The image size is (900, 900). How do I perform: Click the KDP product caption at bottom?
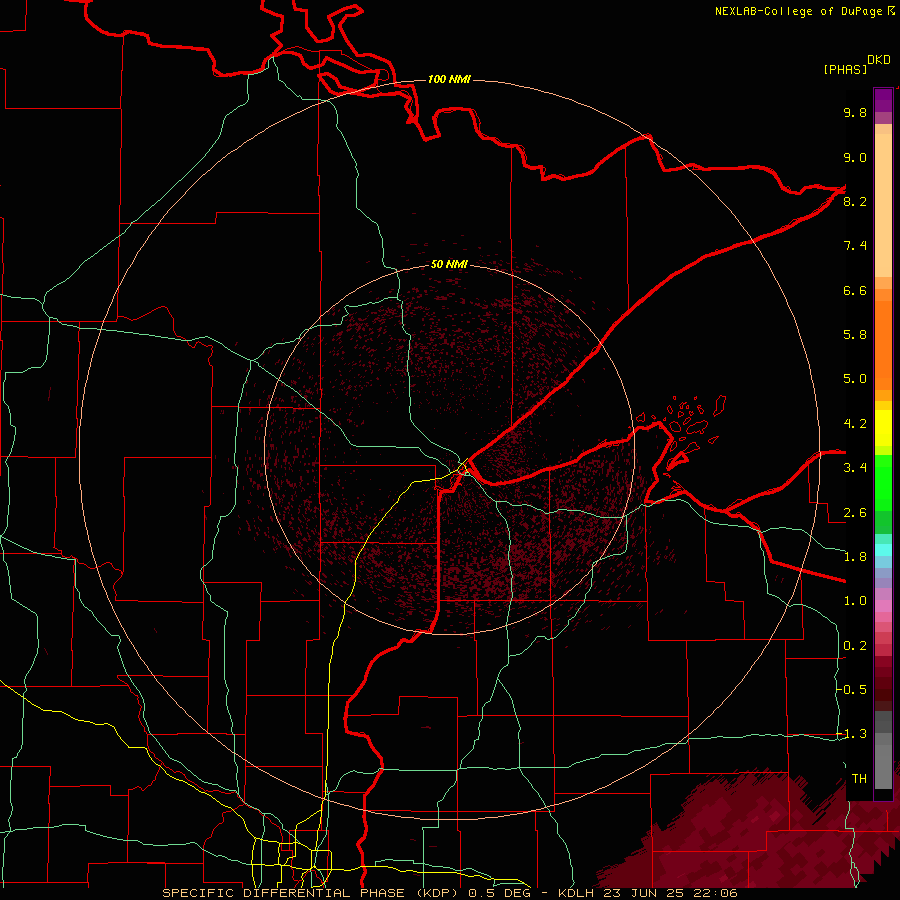pyautogui.click(x=449, y=893)
